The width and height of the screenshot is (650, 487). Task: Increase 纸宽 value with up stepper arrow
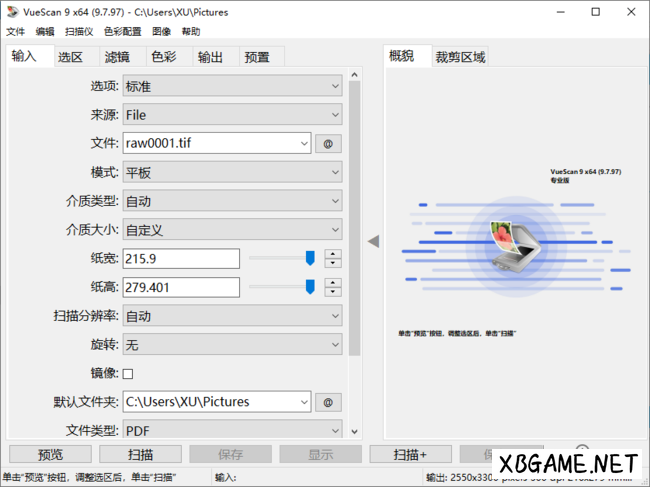[333, 254]
